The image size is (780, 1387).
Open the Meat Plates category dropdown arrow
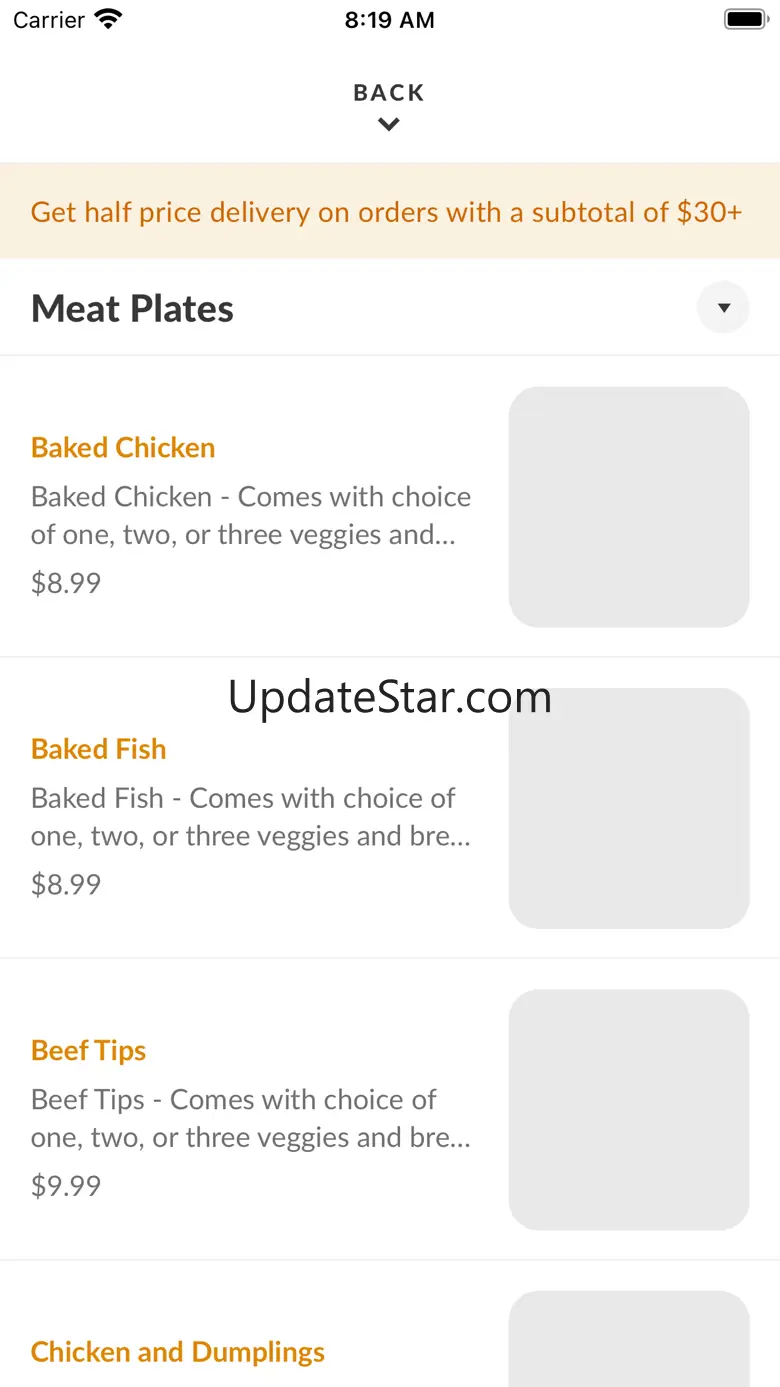[x=723, y=308]
